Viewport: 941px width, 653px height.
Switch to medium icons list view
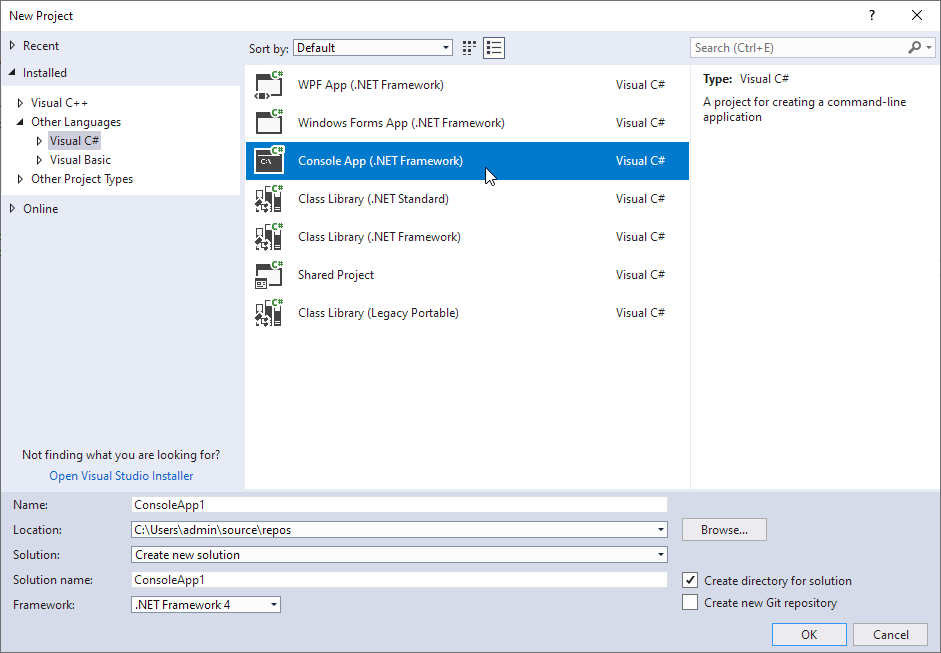[x=494, y=48]
